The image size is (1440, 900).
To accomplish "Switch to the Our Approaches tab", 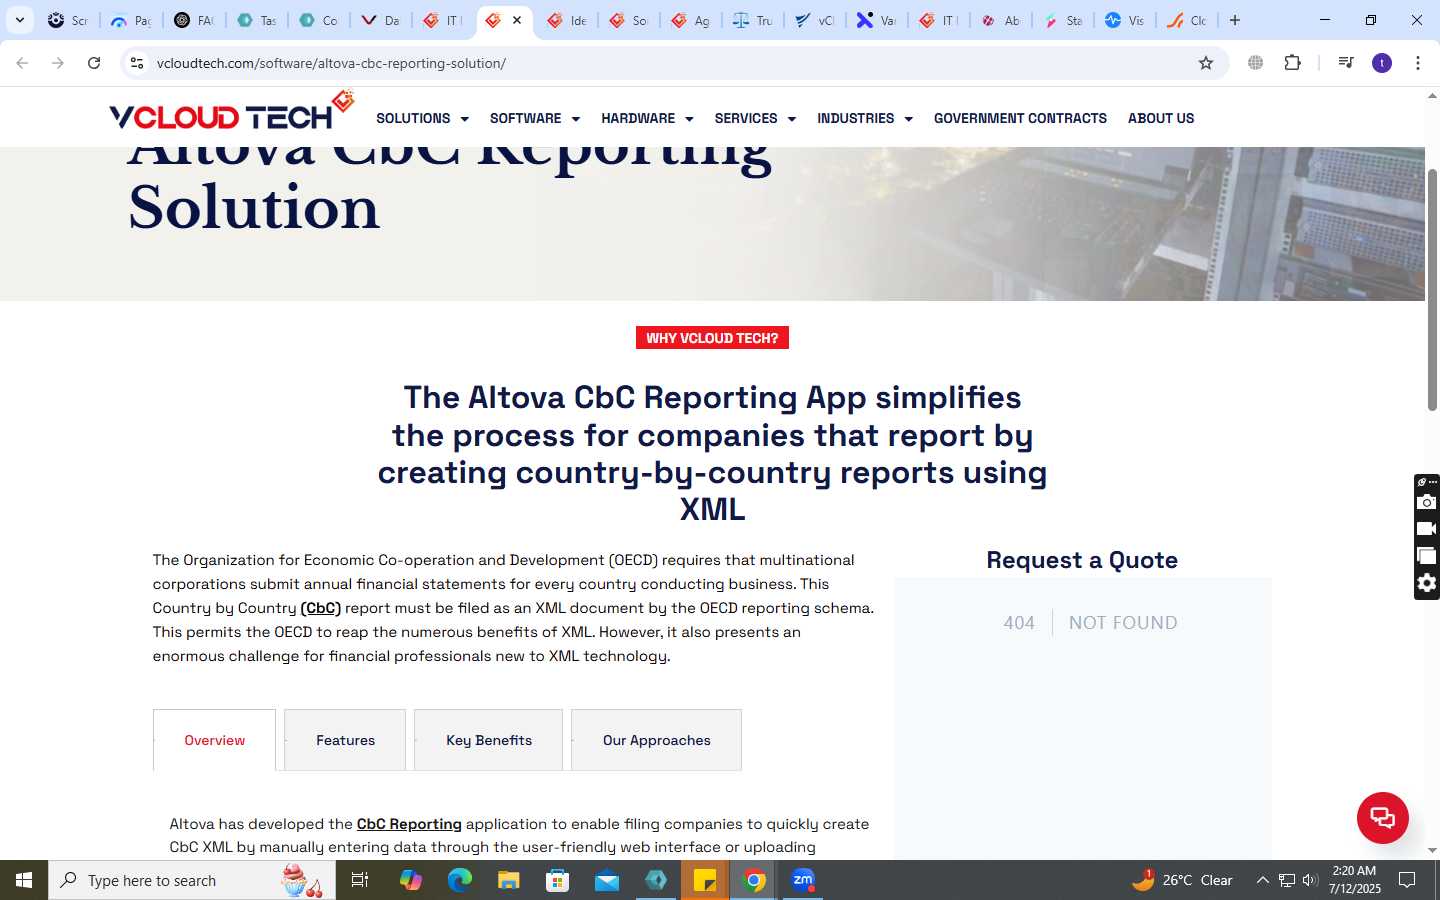I will (656, 740).
